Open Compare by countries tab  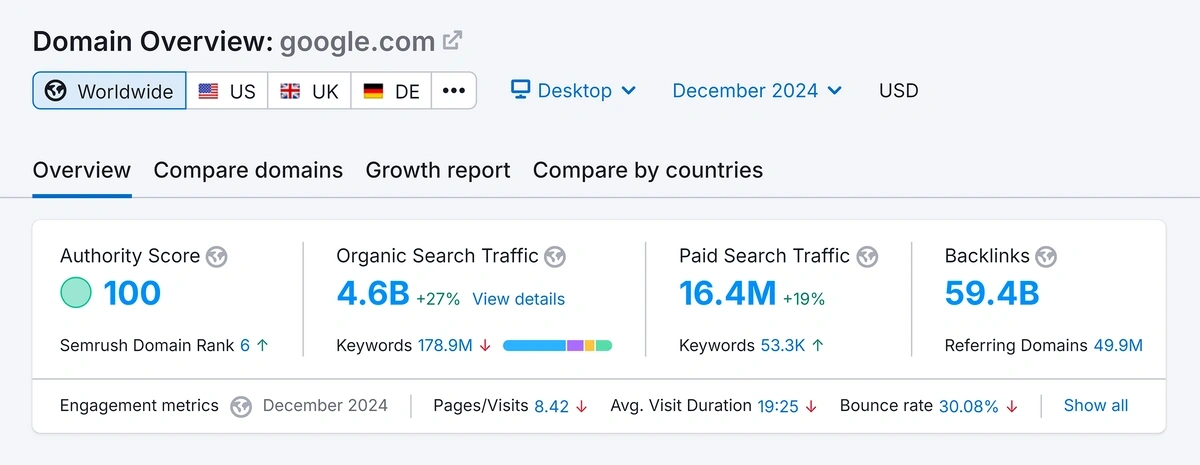(x=648, y=170)
